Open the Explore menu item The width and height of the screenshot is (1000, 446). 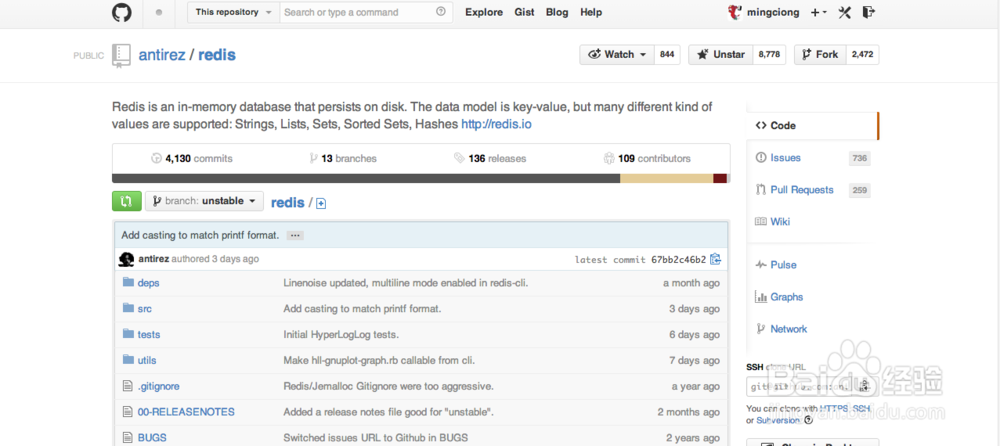point(484,12)
